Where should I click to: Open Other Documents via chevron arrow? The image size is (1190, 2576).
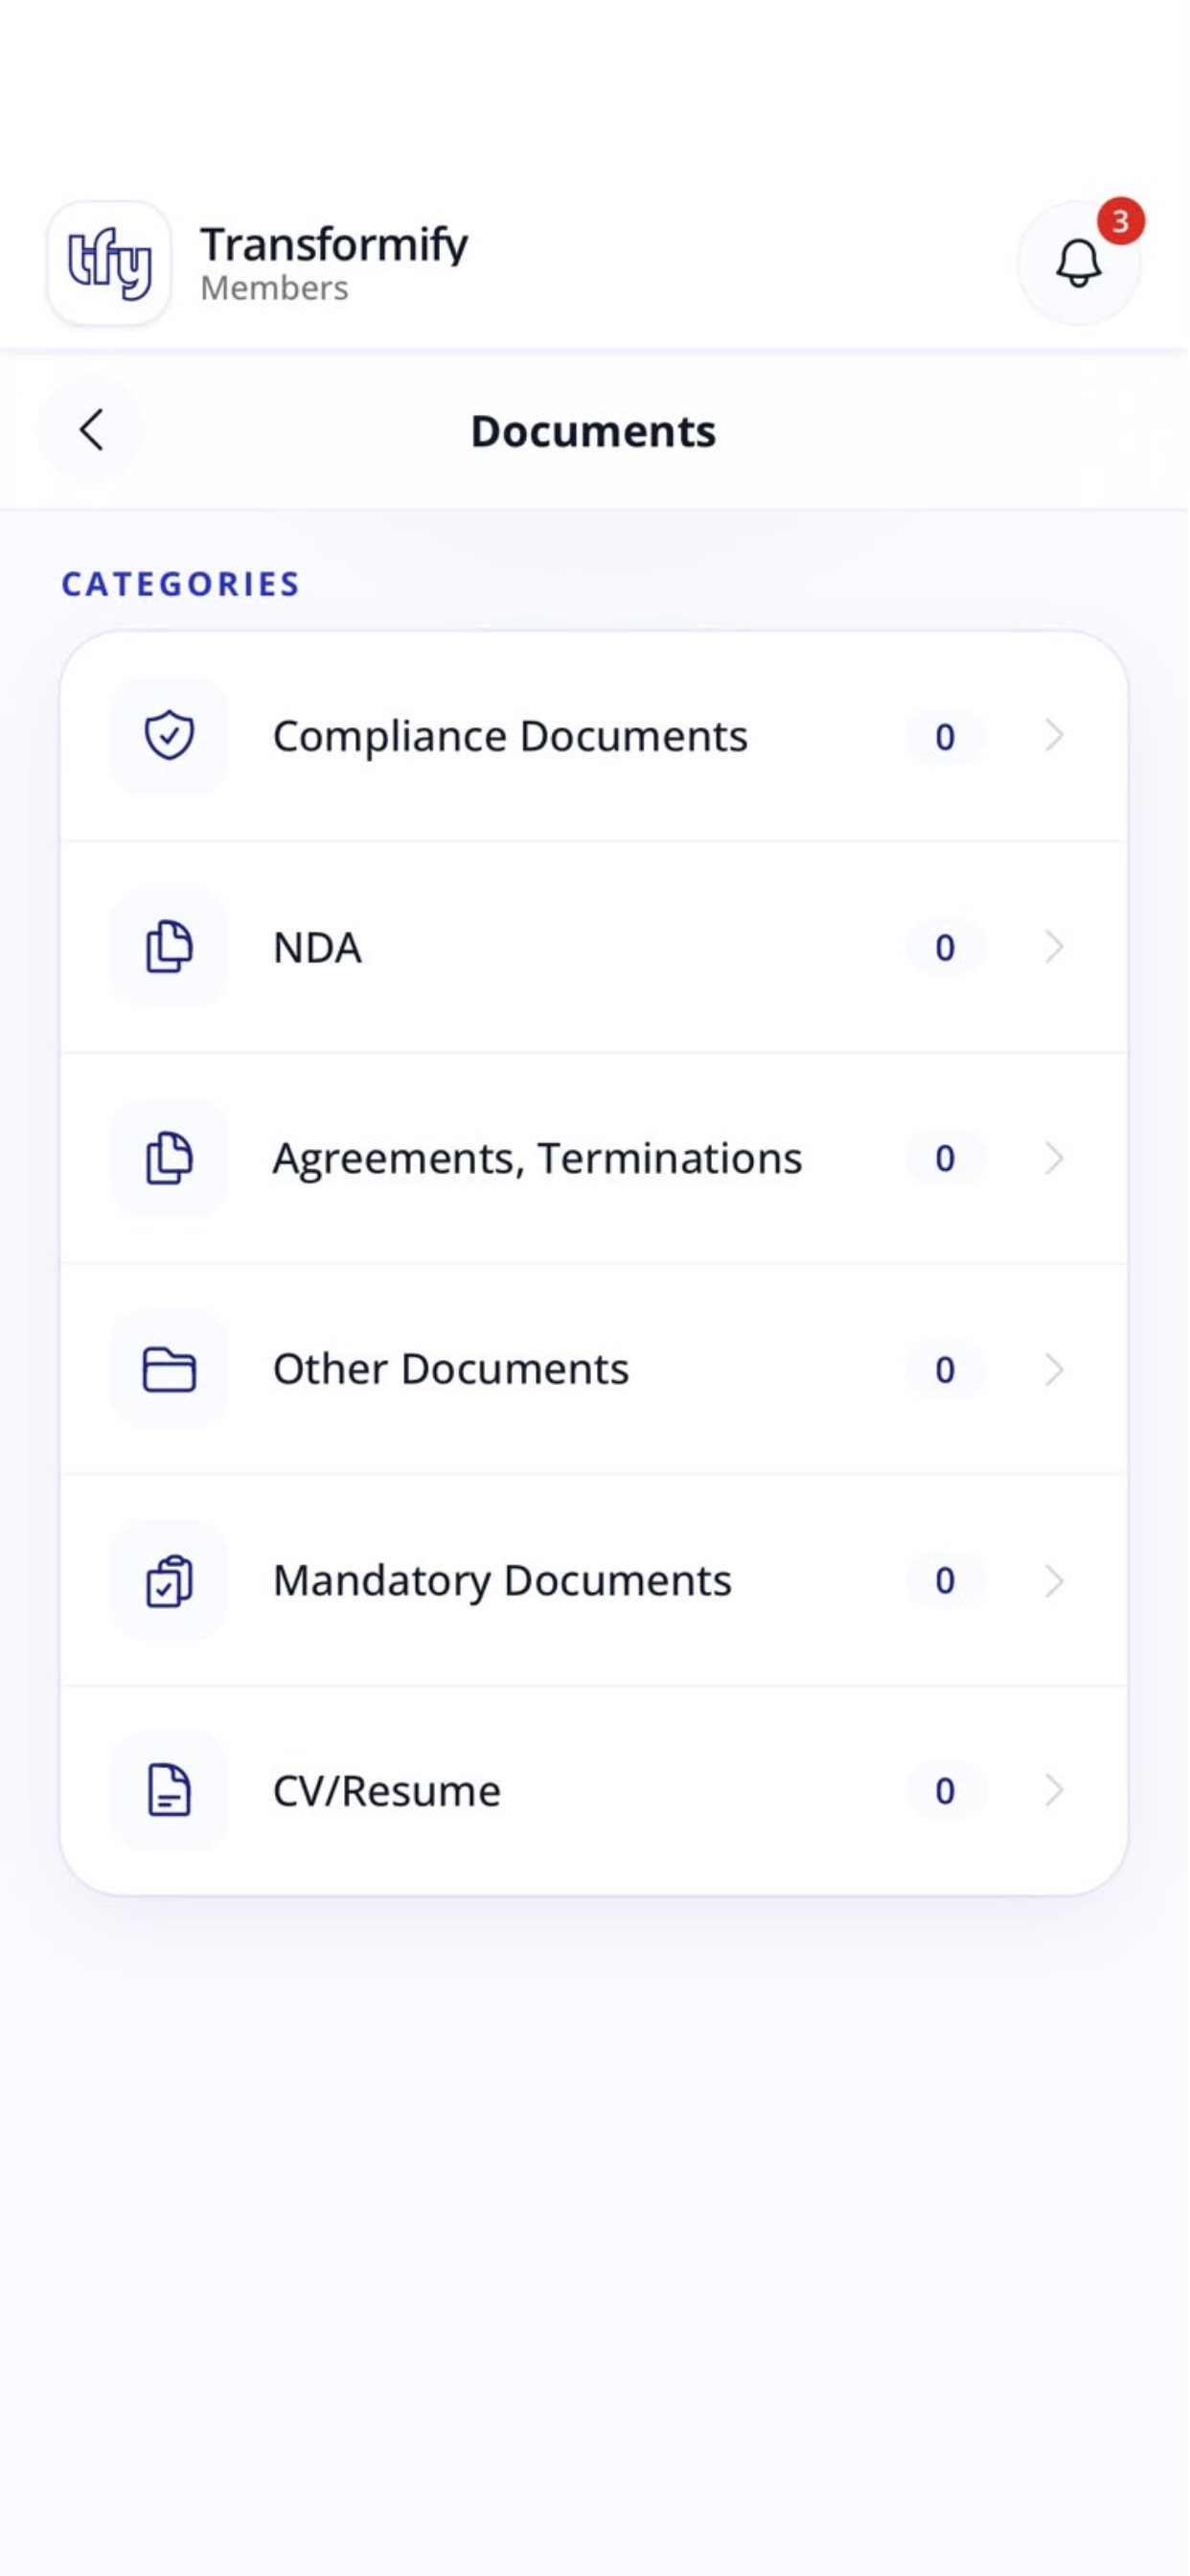pyautogui.click(x=1054, y=1369)
